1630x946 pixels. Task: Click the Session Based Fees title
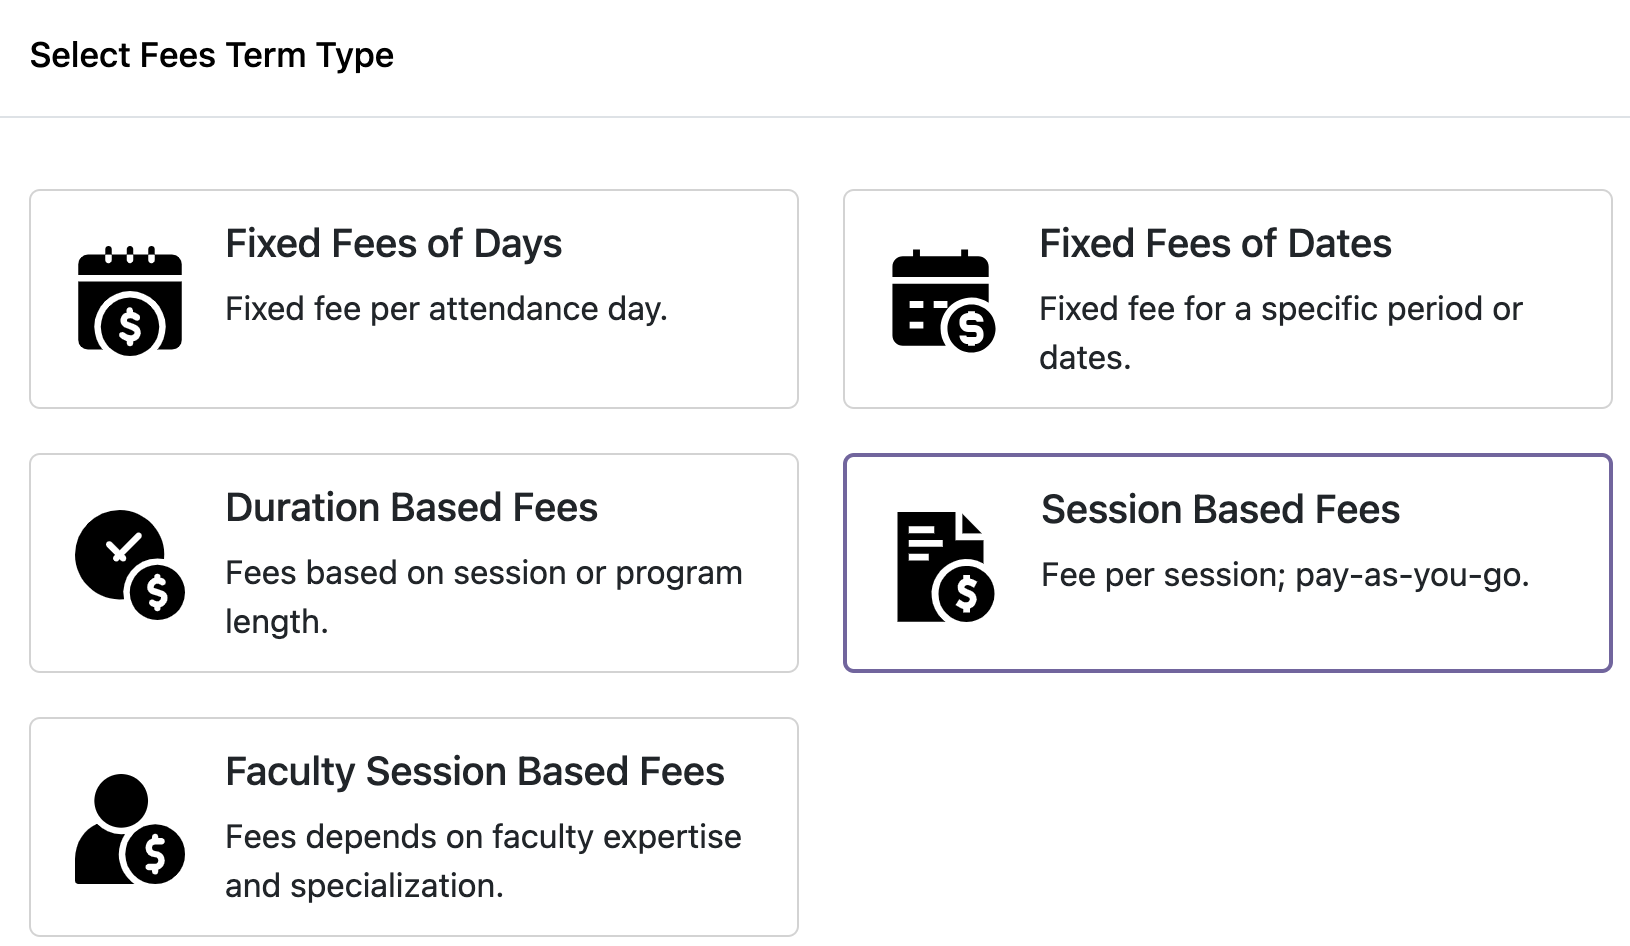point(1221,509)
